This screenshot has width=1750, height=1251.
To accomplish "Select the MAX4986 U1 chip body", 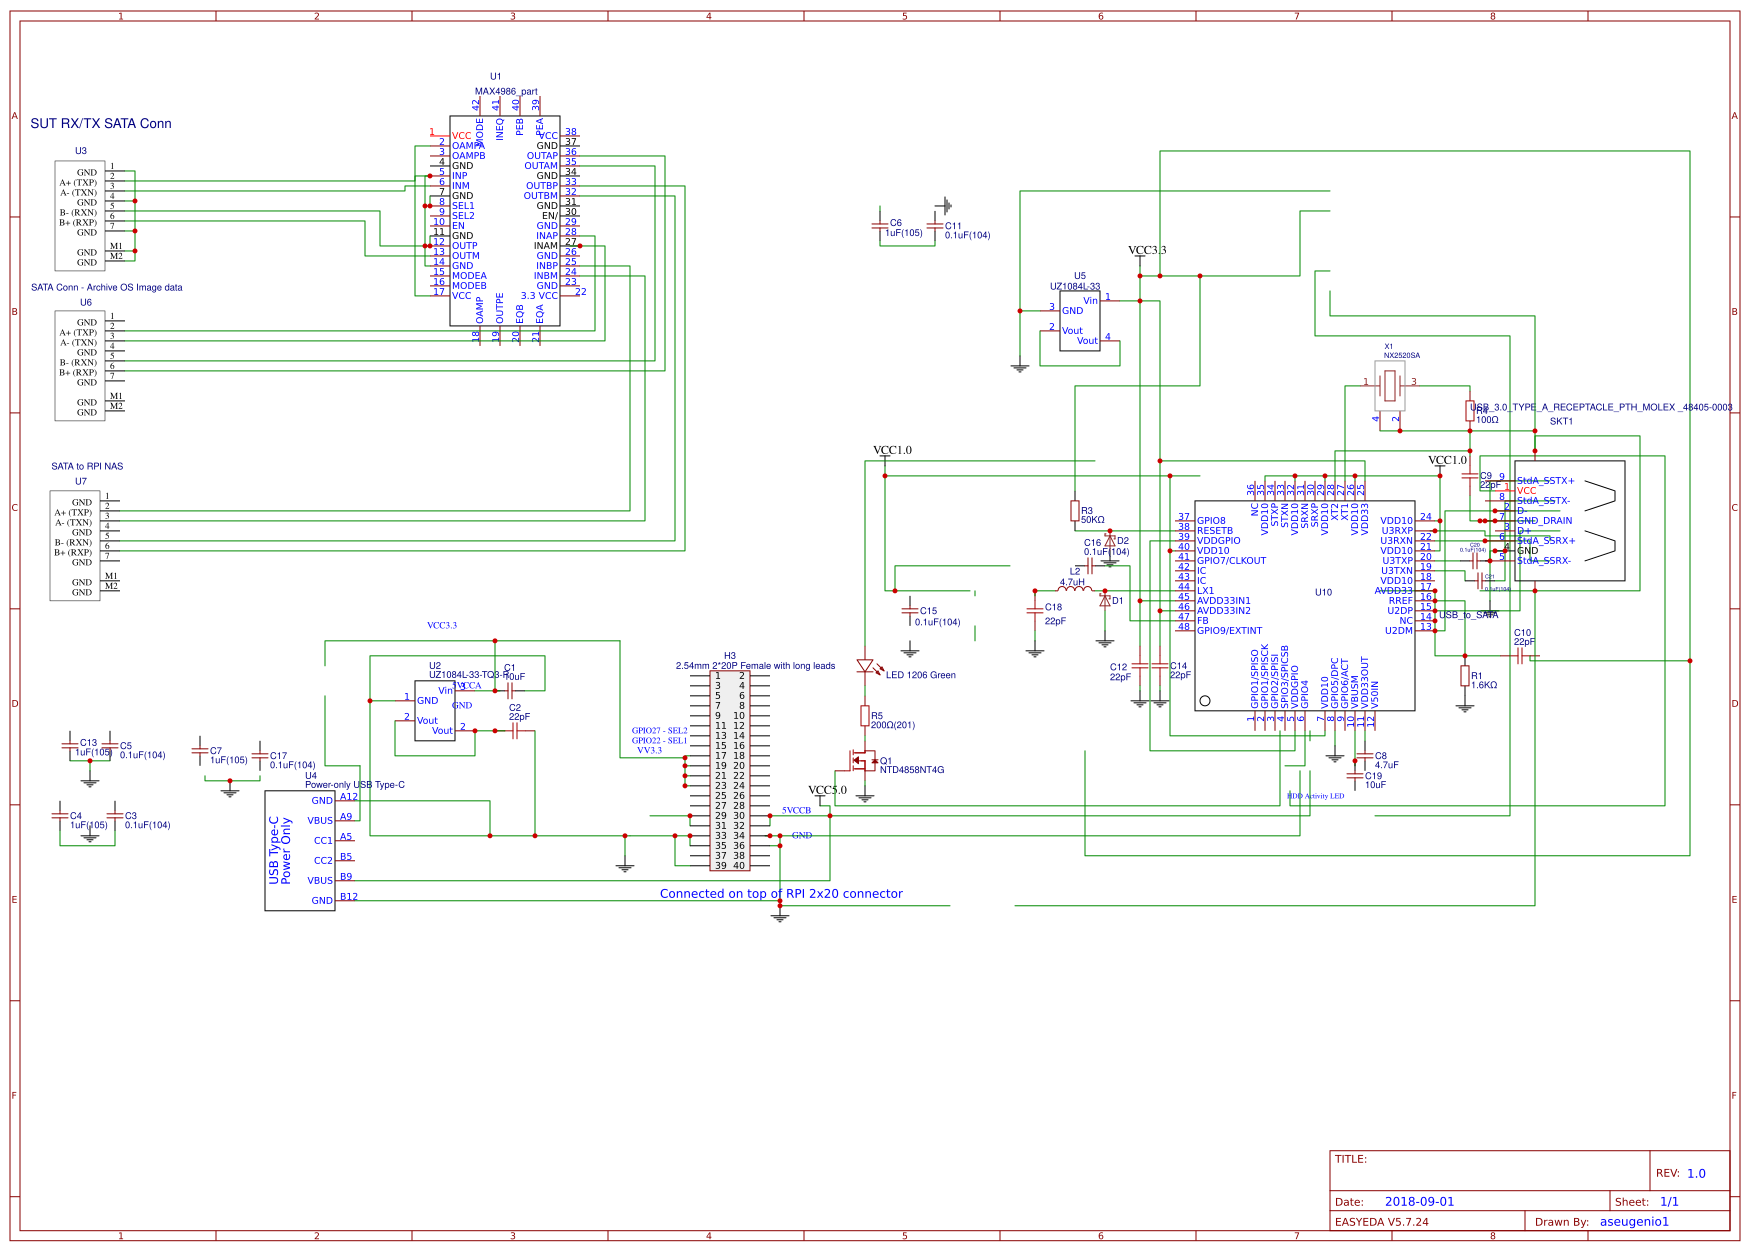I will (505, 222).
